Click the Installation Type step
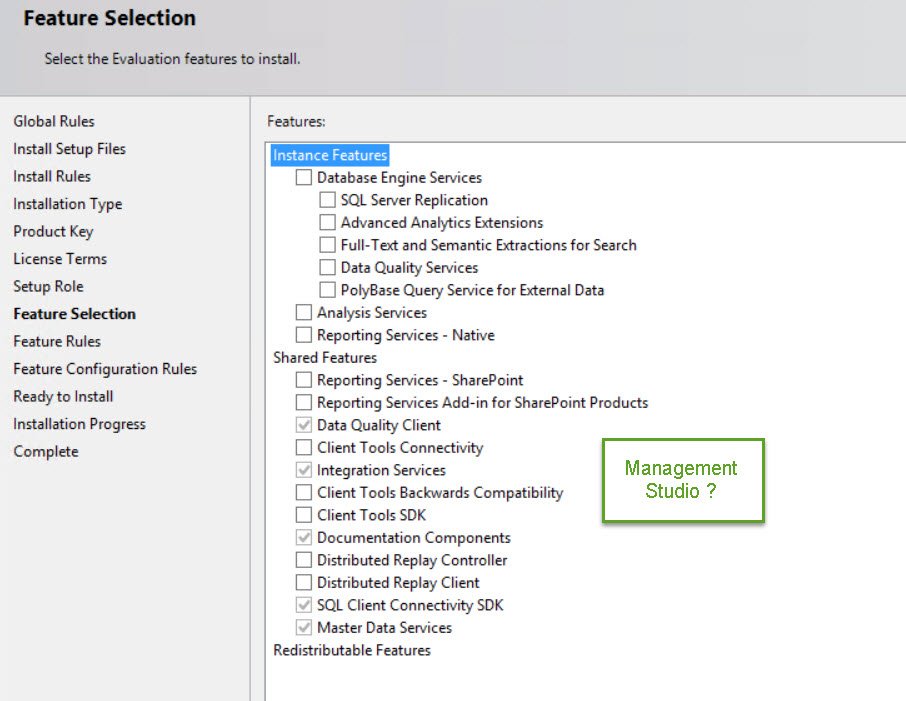906x701 pixels. (68, 204)
